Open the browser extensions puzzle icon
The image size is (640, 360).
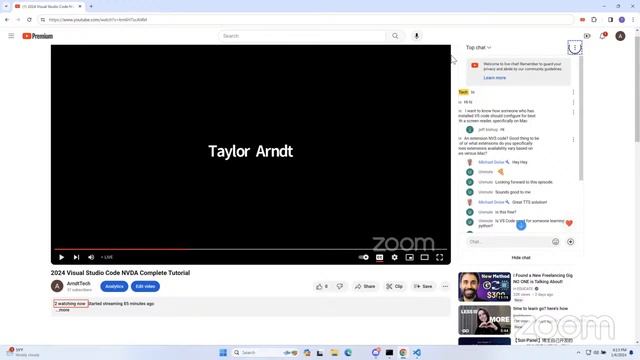coord(594,20)
